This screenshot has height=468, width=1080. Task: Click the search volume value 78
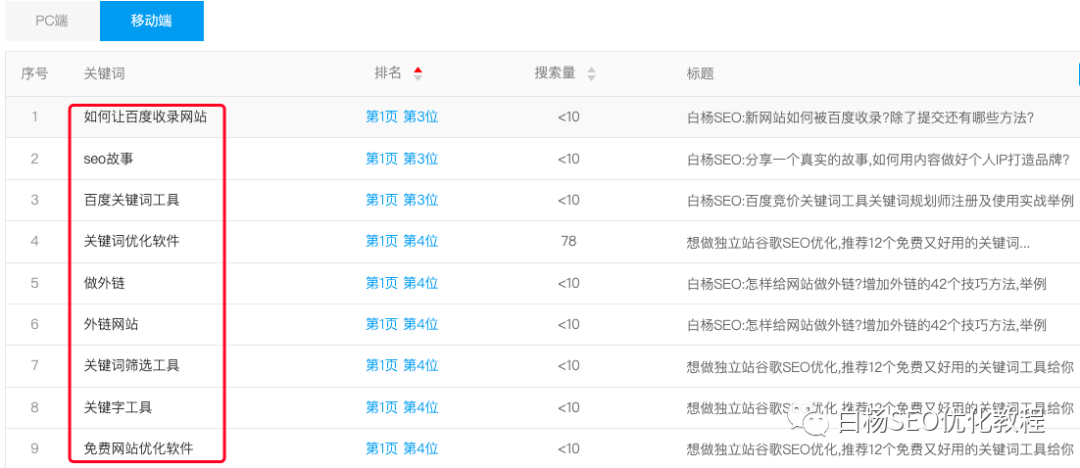568,242
